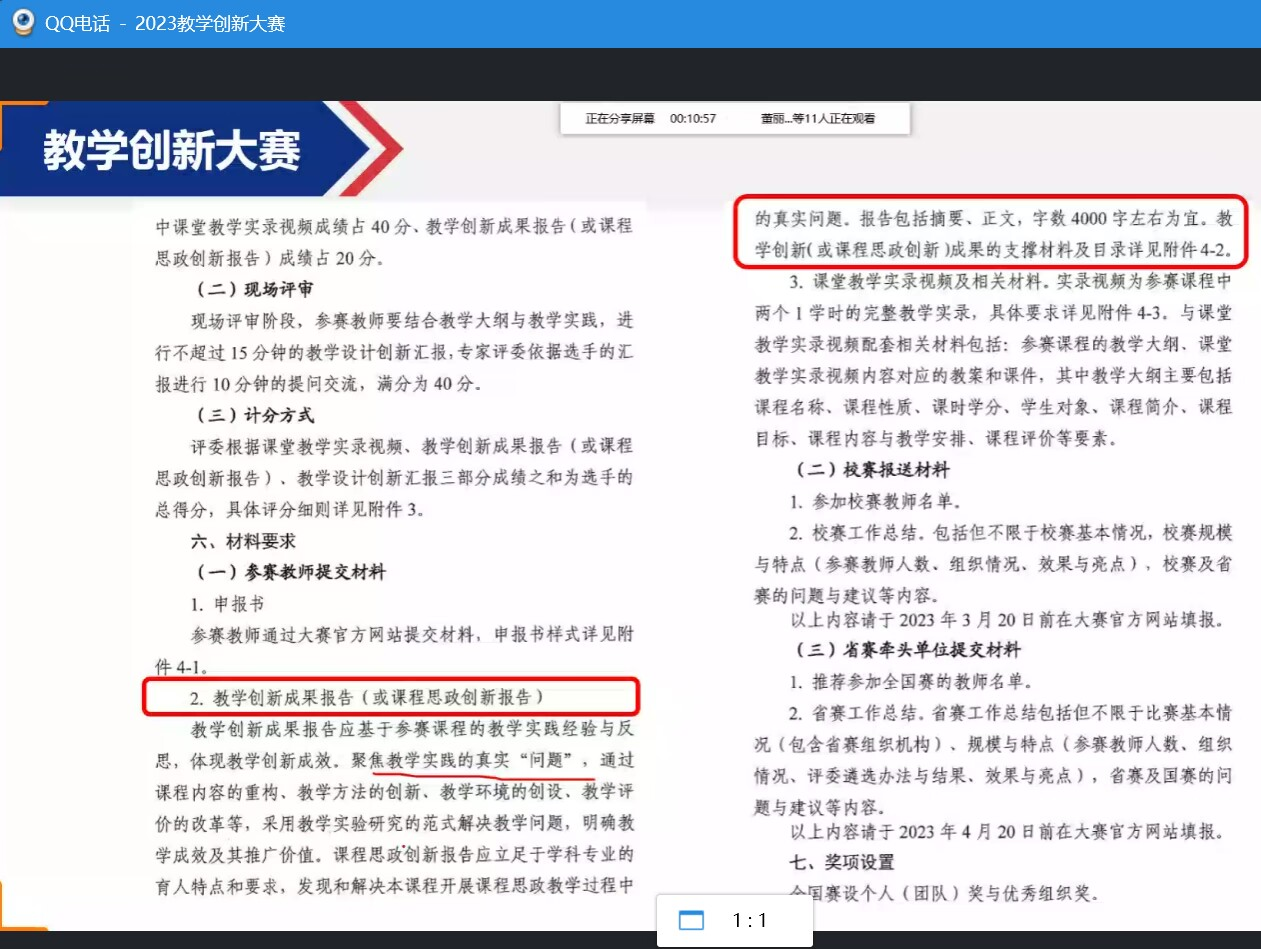Click the line 3. 课堂教学实录视频及相关材料
Screen dimensions: 1261x949
(x=1011, y=280)
